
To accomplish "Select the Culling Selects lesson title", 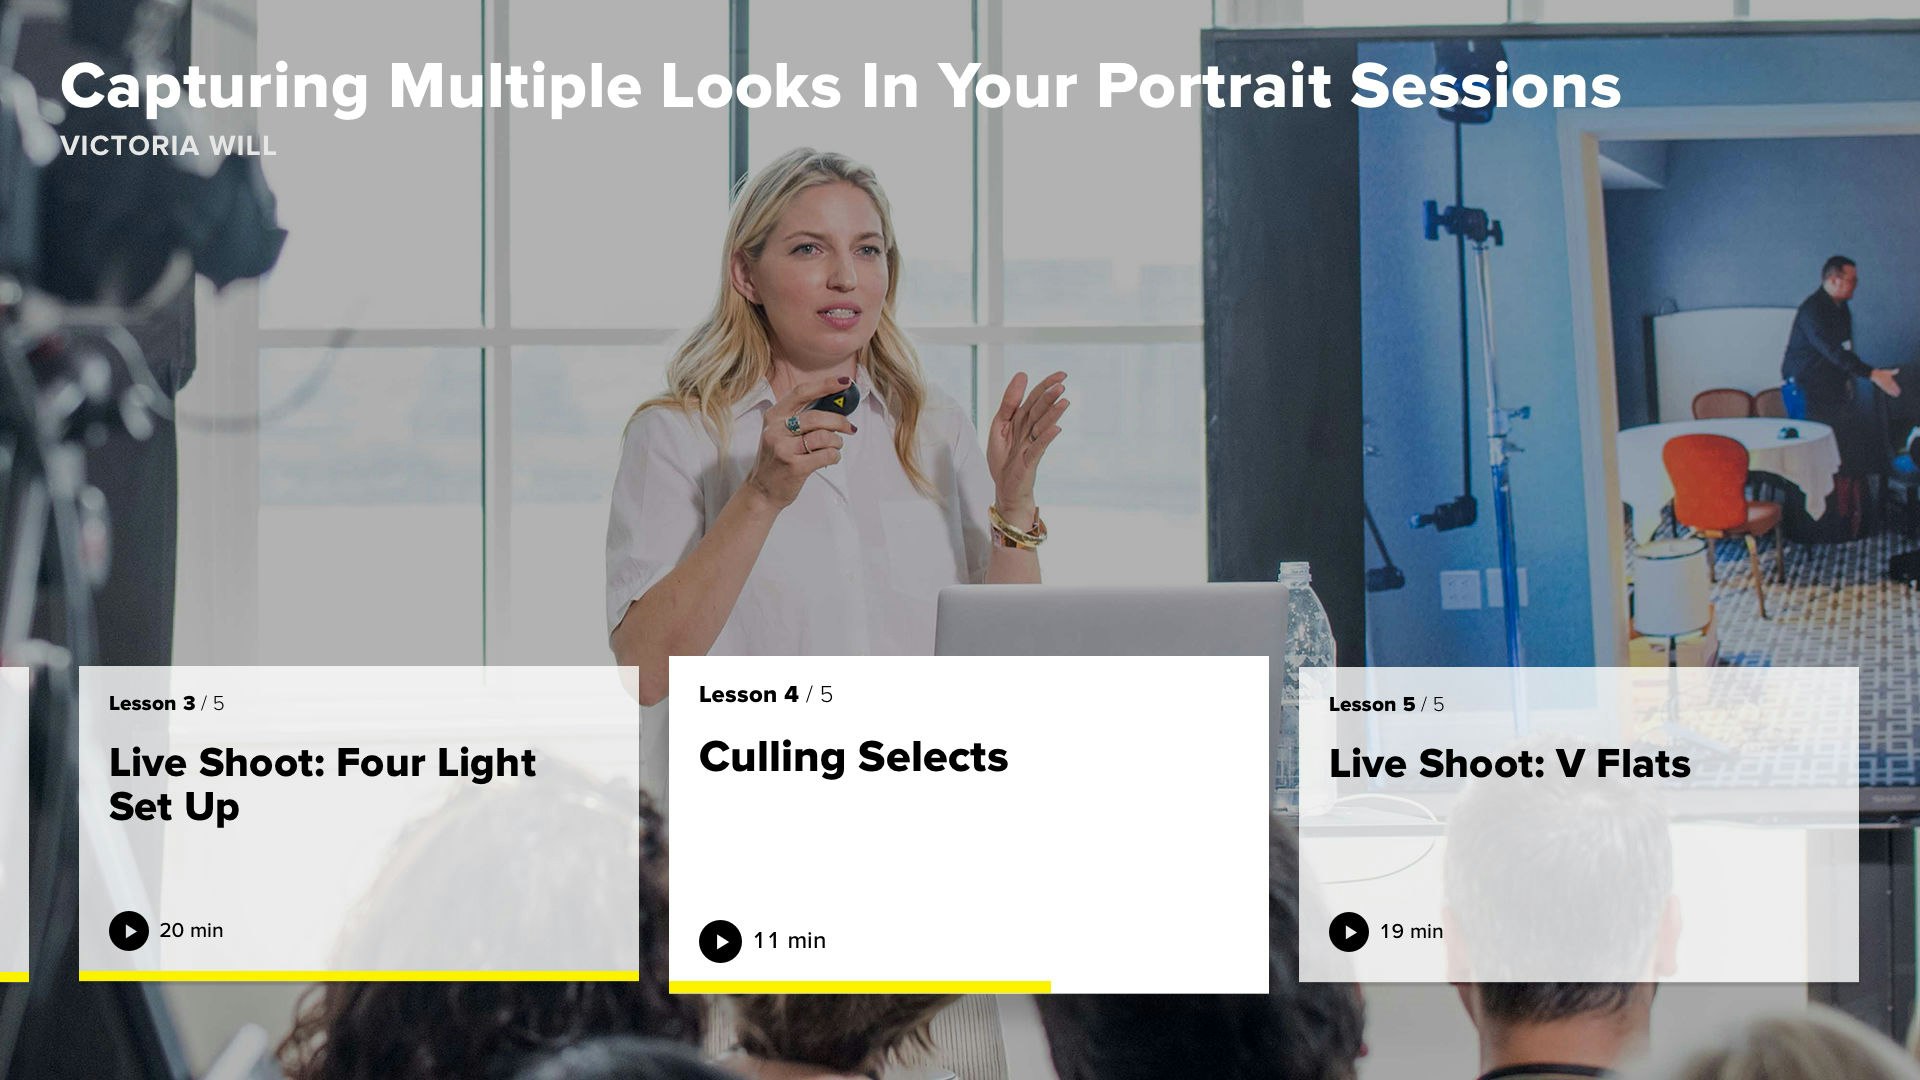I will [x=853, y=757].
